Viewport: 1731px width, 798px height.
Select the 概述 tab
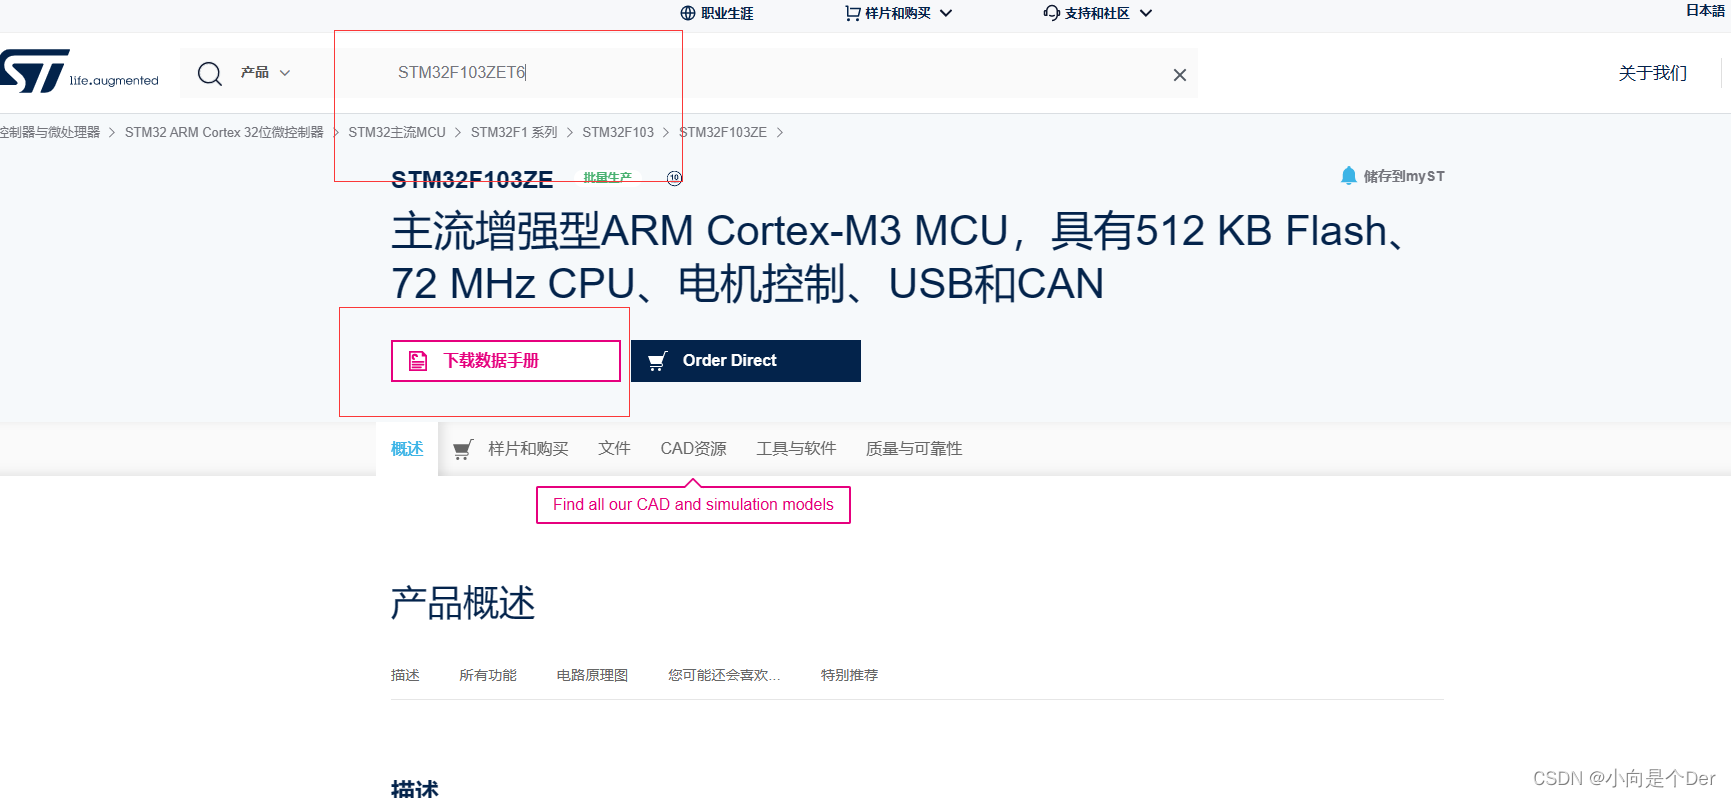coord(407,449)
